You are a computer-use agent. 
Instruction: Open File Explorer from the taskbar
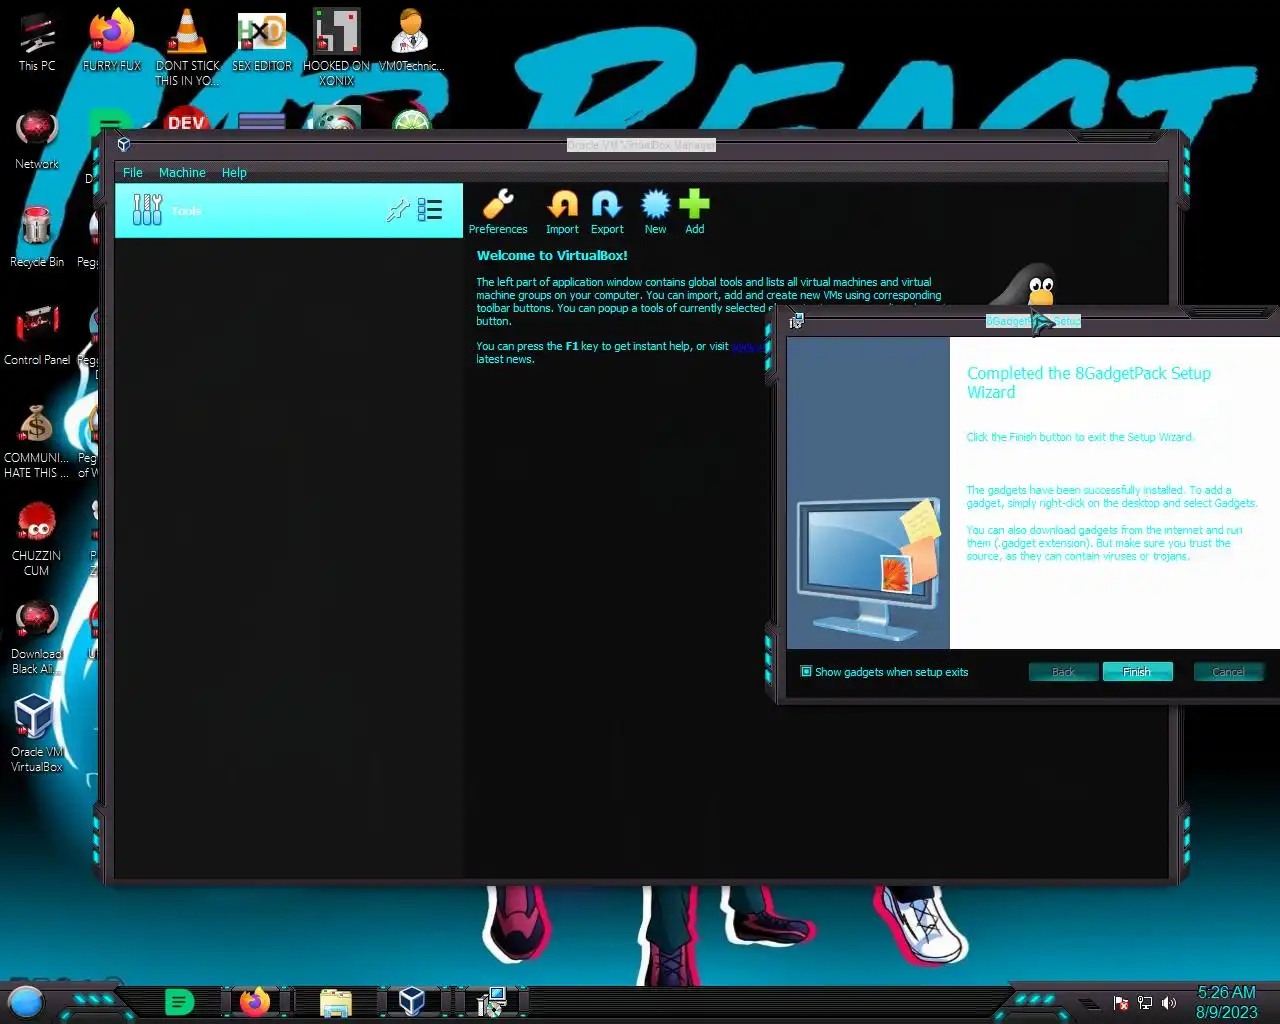coord(336,1001)
